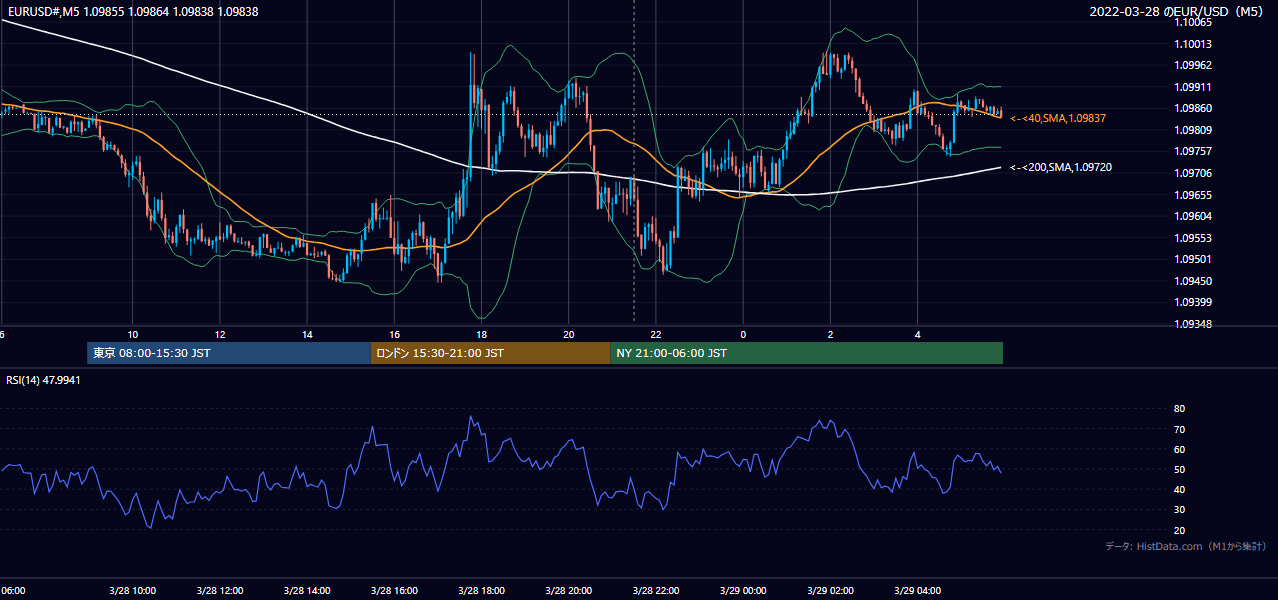Click price level 1.09911 on the axis
The height and width of the screenshot is (600, 1278).
tap(1192, 87)
